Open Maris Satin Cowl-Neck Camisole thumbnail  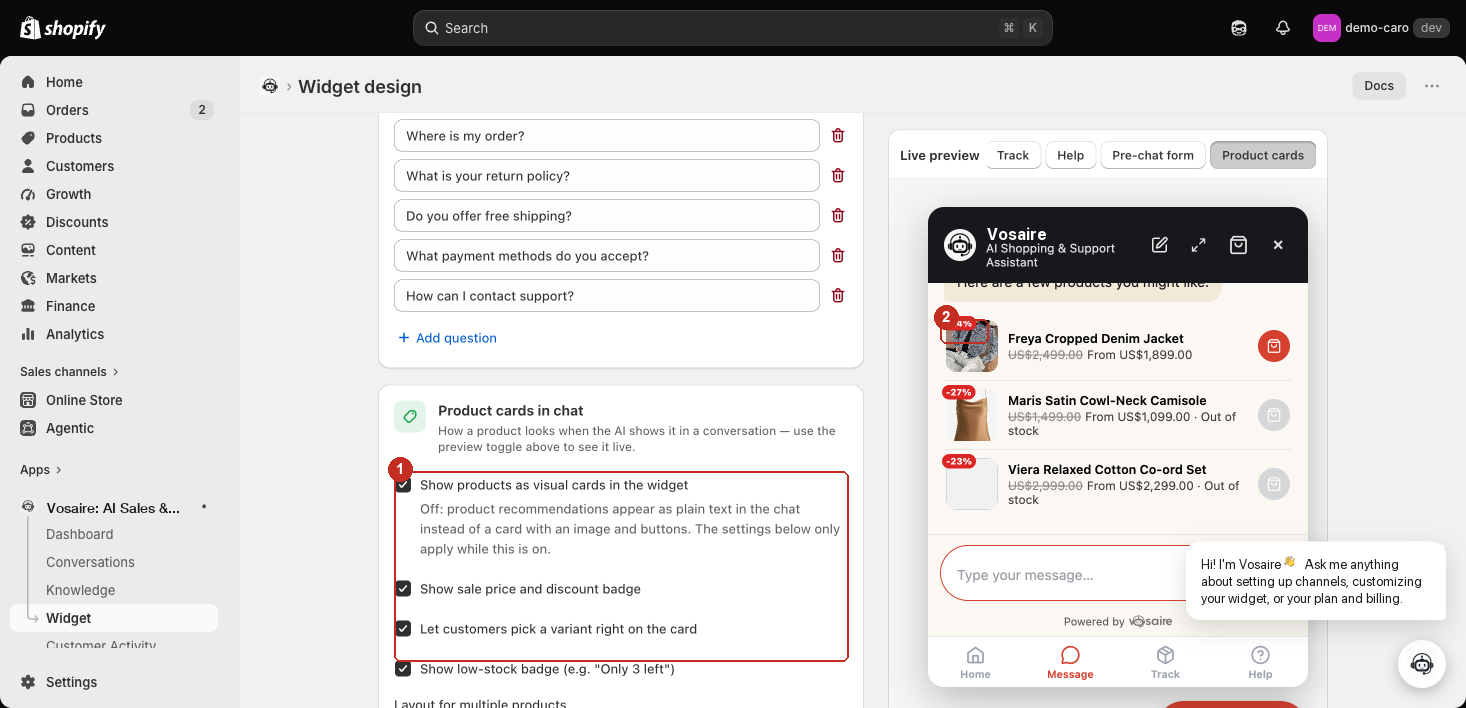pos(972,415)
